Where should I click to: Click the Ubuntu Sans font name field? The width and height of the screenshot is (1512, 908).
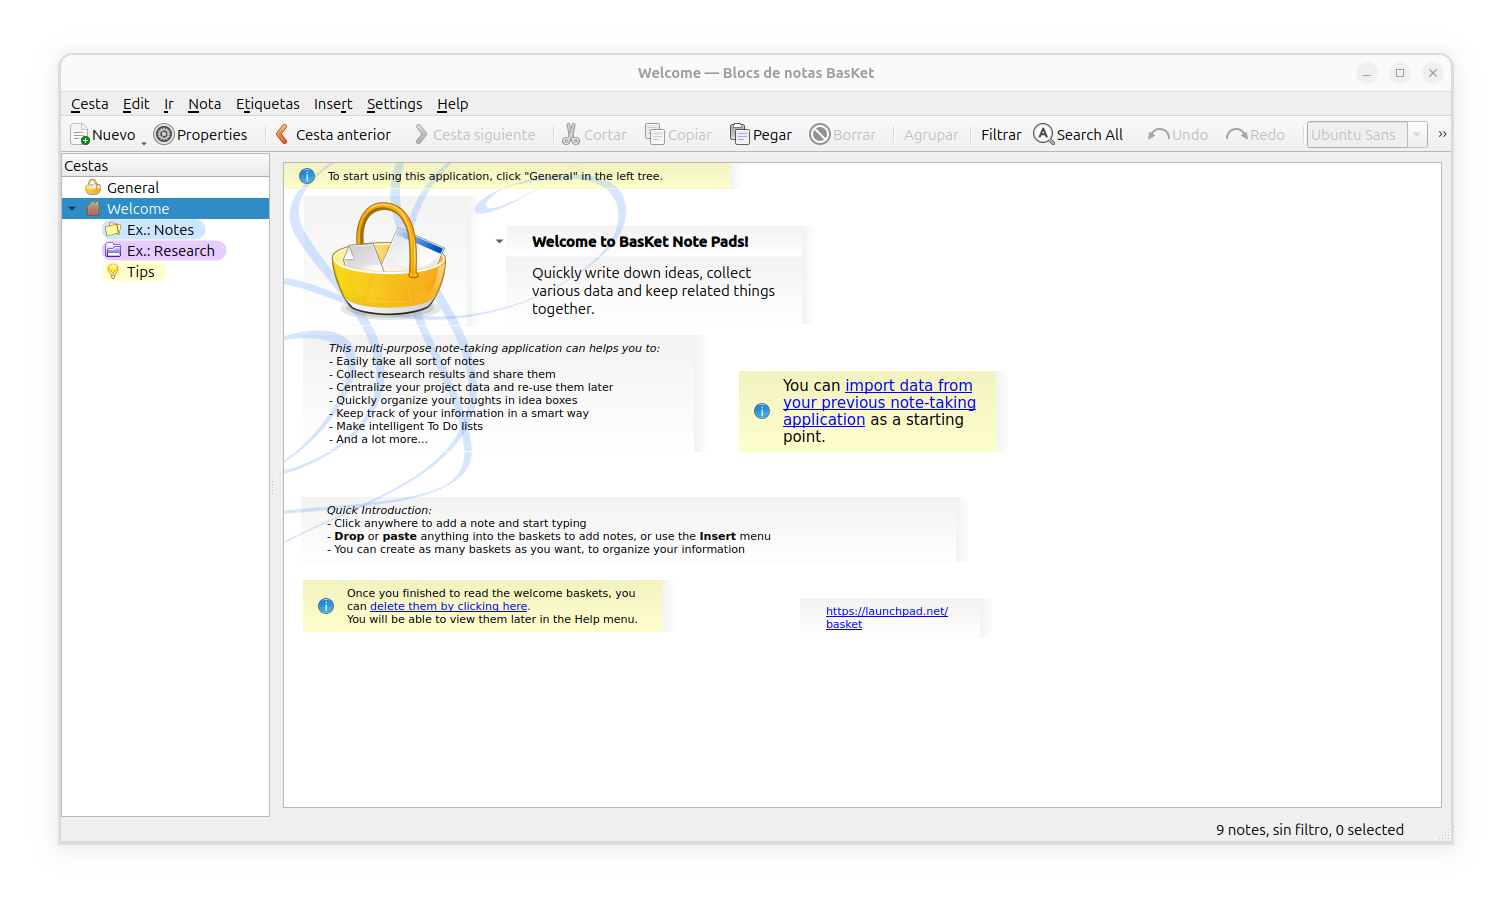pos(1357,134)
